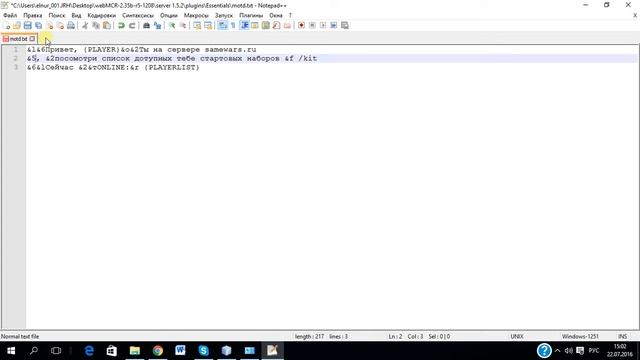640x360 pixels.
Task: Click the length : 217 status entry
Action: pos(309,336)
